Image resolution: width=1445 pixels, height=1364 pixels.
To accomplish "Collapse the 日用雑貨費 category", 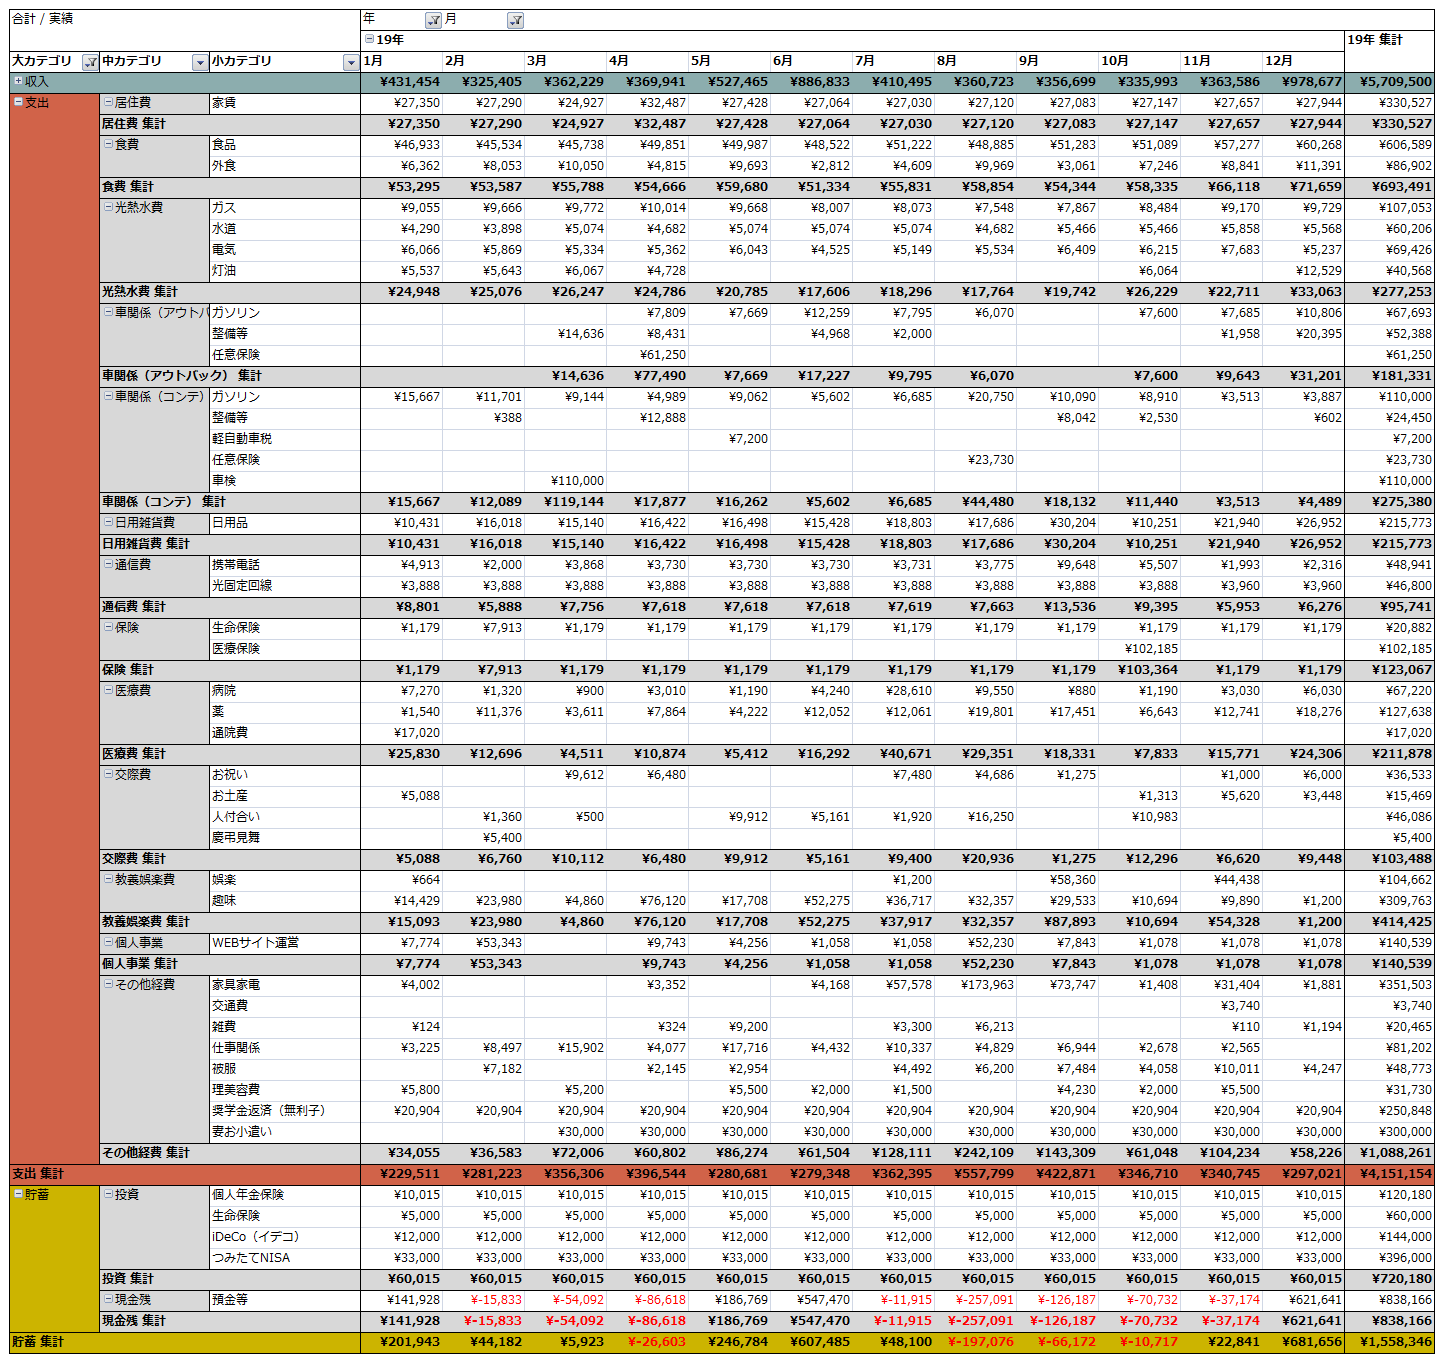I will click(108, 522).
